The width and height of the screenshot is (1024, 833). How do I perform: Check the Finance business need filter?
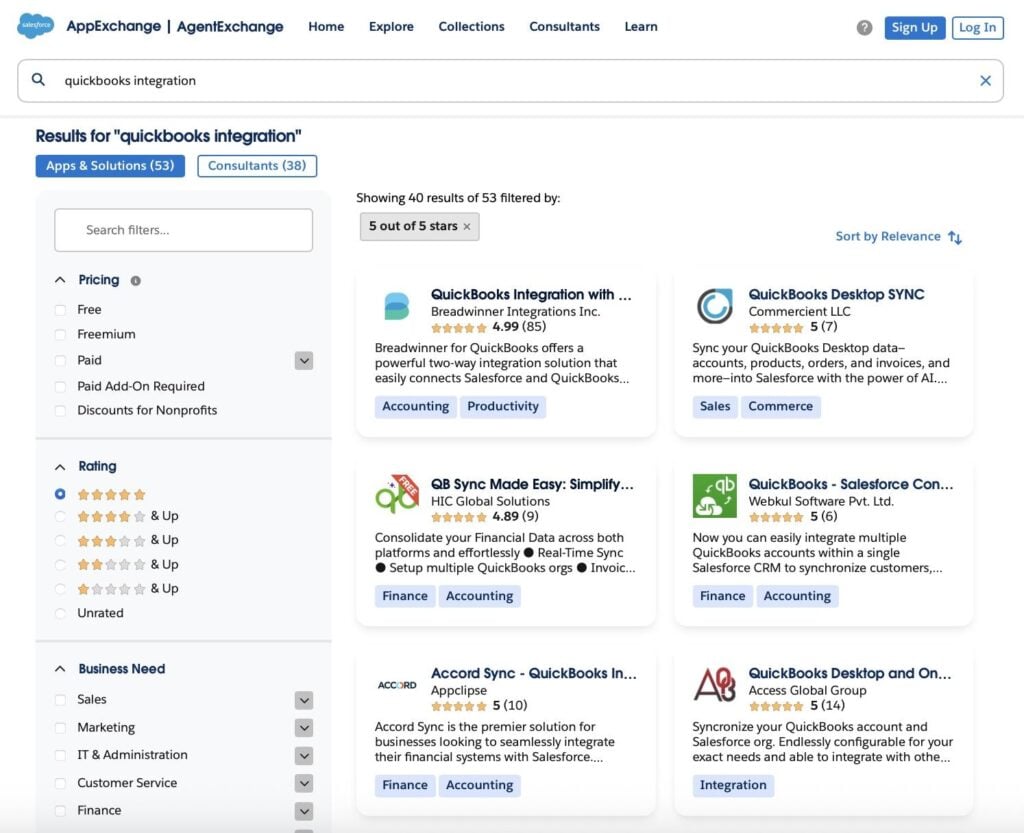[60, 811]
